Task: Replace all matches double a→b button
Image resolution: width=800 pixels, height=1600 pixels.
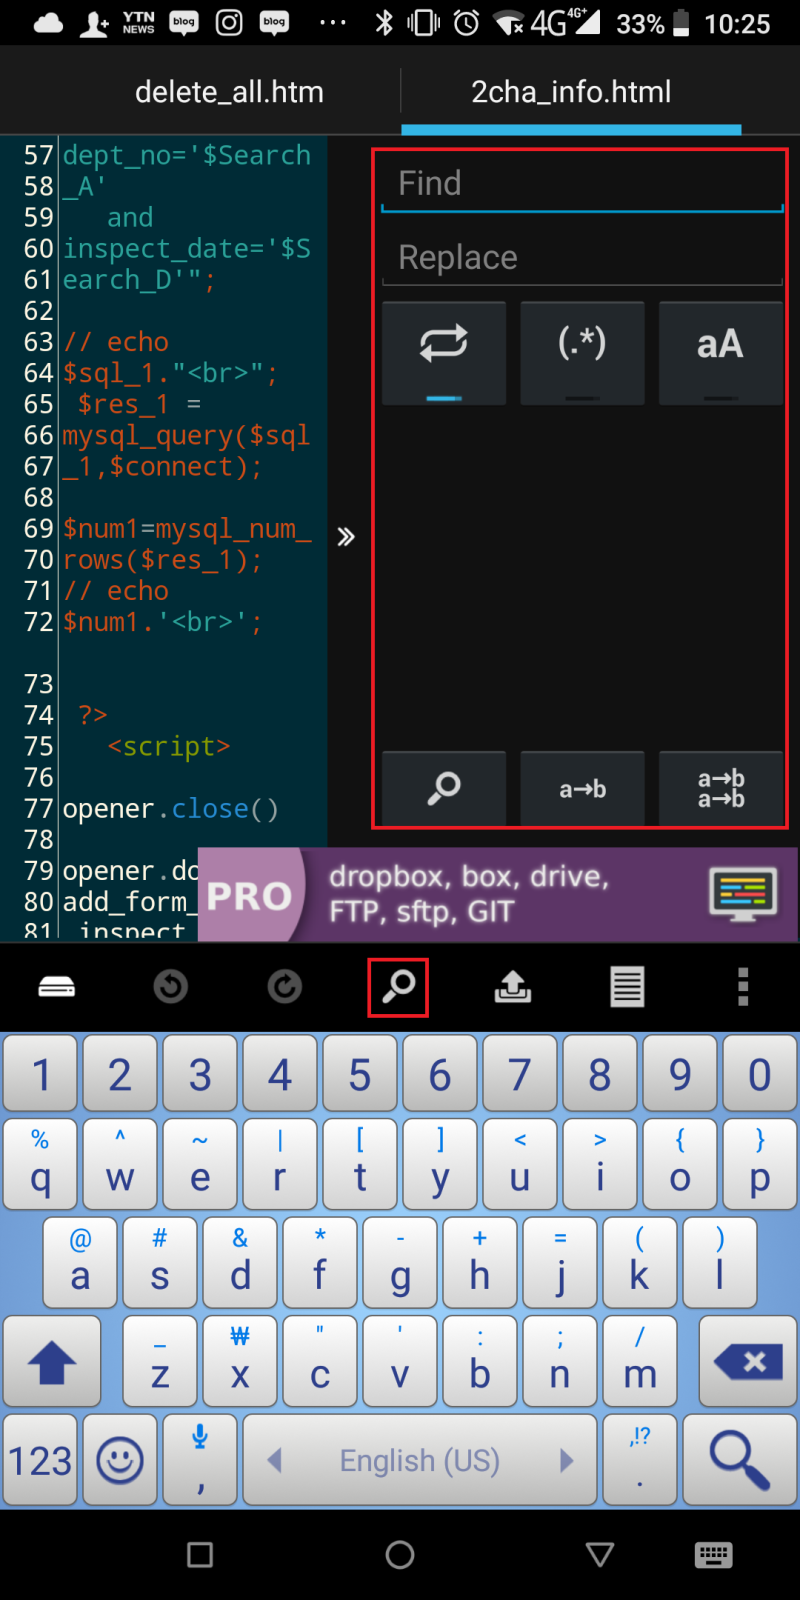Action: pos(720,788)
